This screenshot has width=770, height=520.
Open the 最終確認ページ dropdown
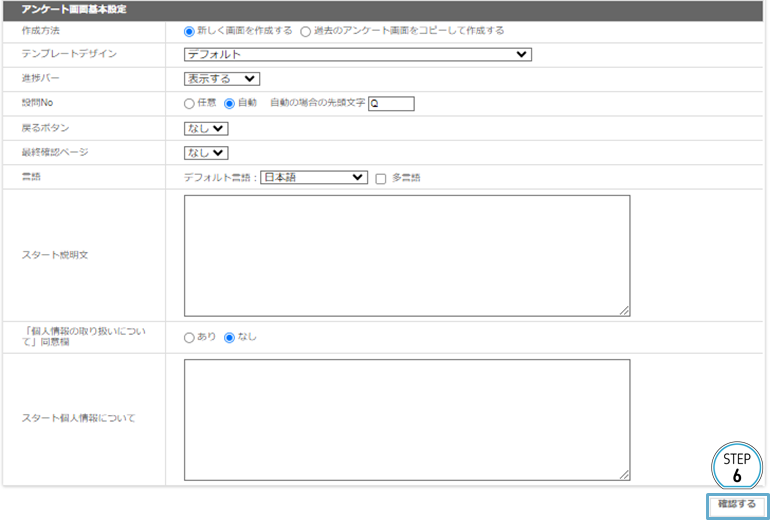tap(206, 153)
